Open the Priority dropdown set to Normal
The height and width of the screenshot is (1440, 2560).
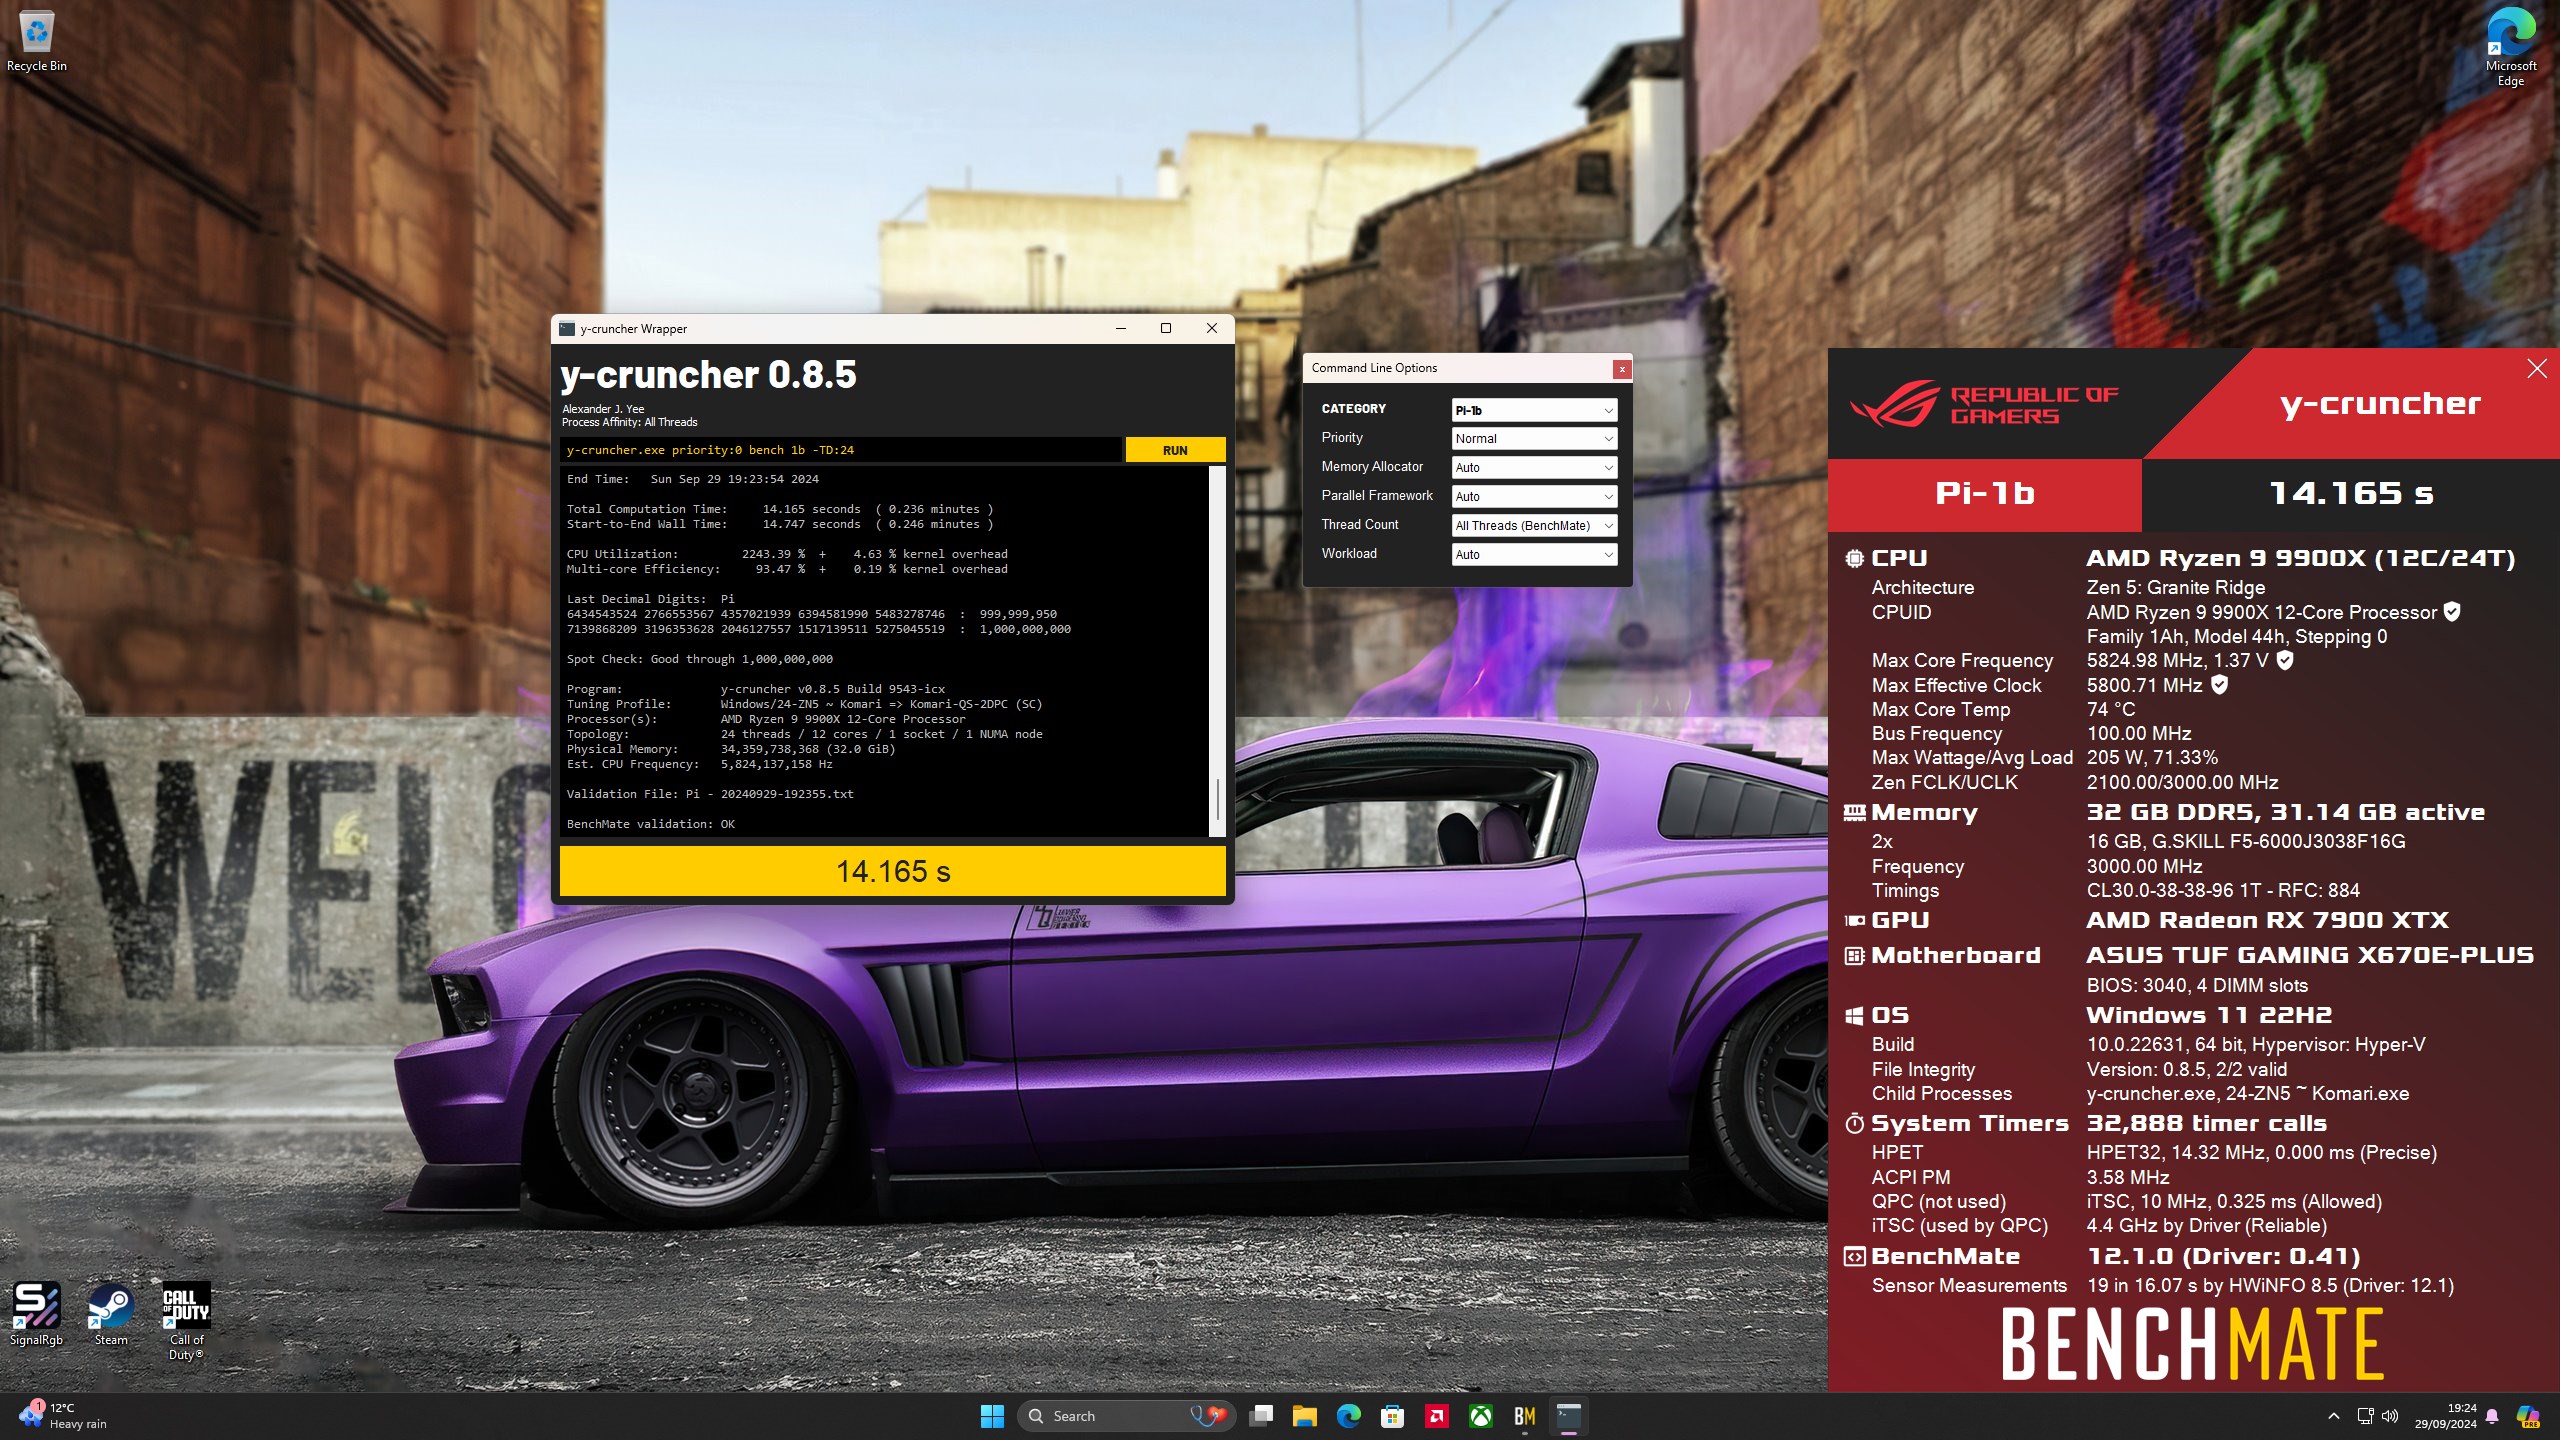coord(1534,438)
